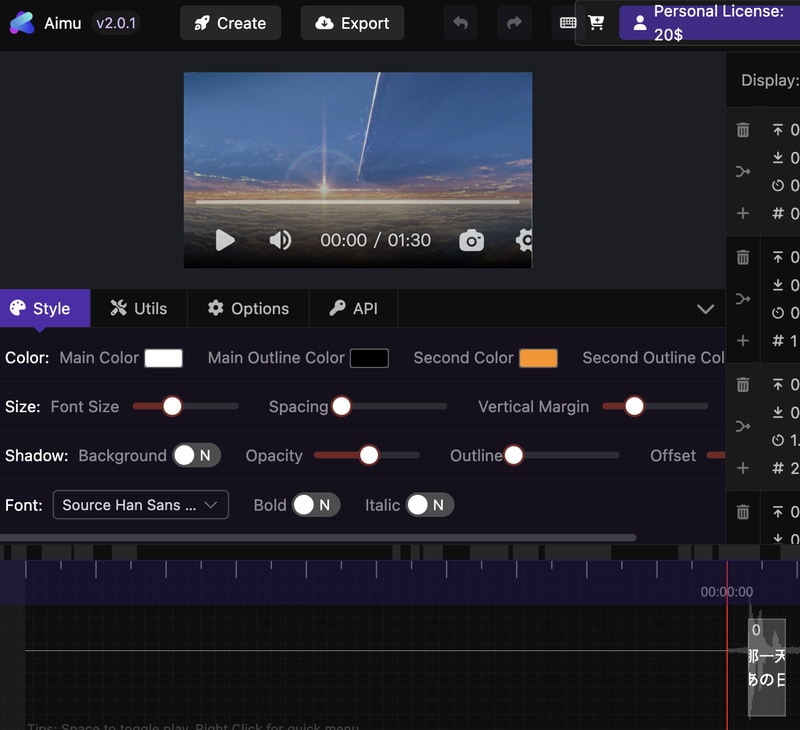Click the merge icon on first subtitle
The height and width of the screenshot is (730, 800).
click(x=743, y=172)
